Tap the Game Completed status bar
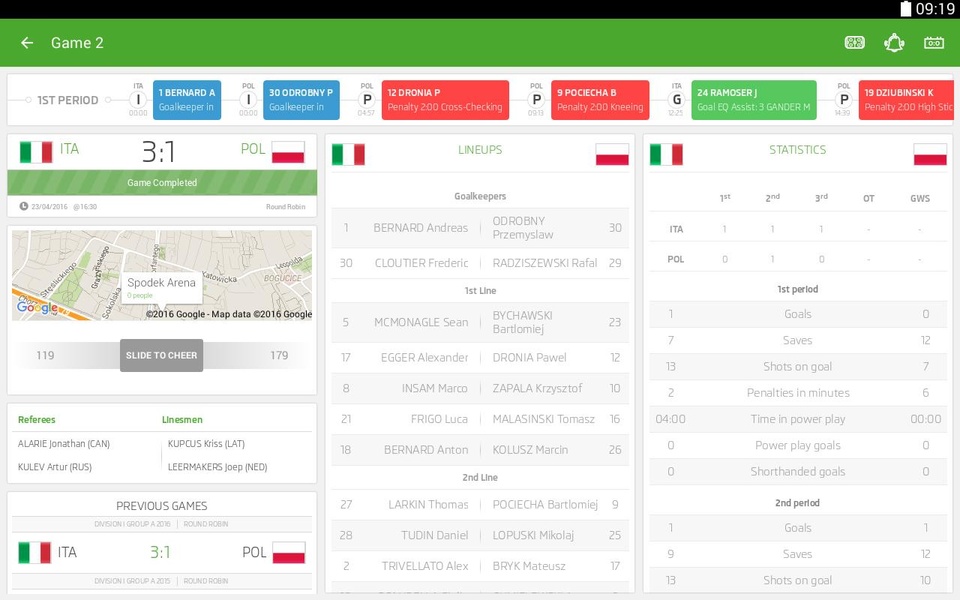 (x=162, y=182)
